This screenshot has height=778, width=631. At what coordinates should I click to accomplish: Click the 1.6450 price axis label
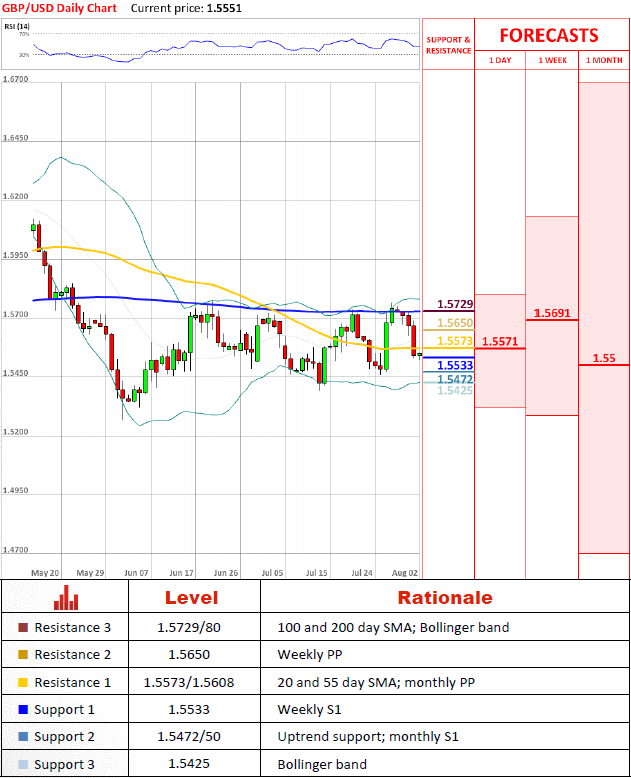[15, 137]
